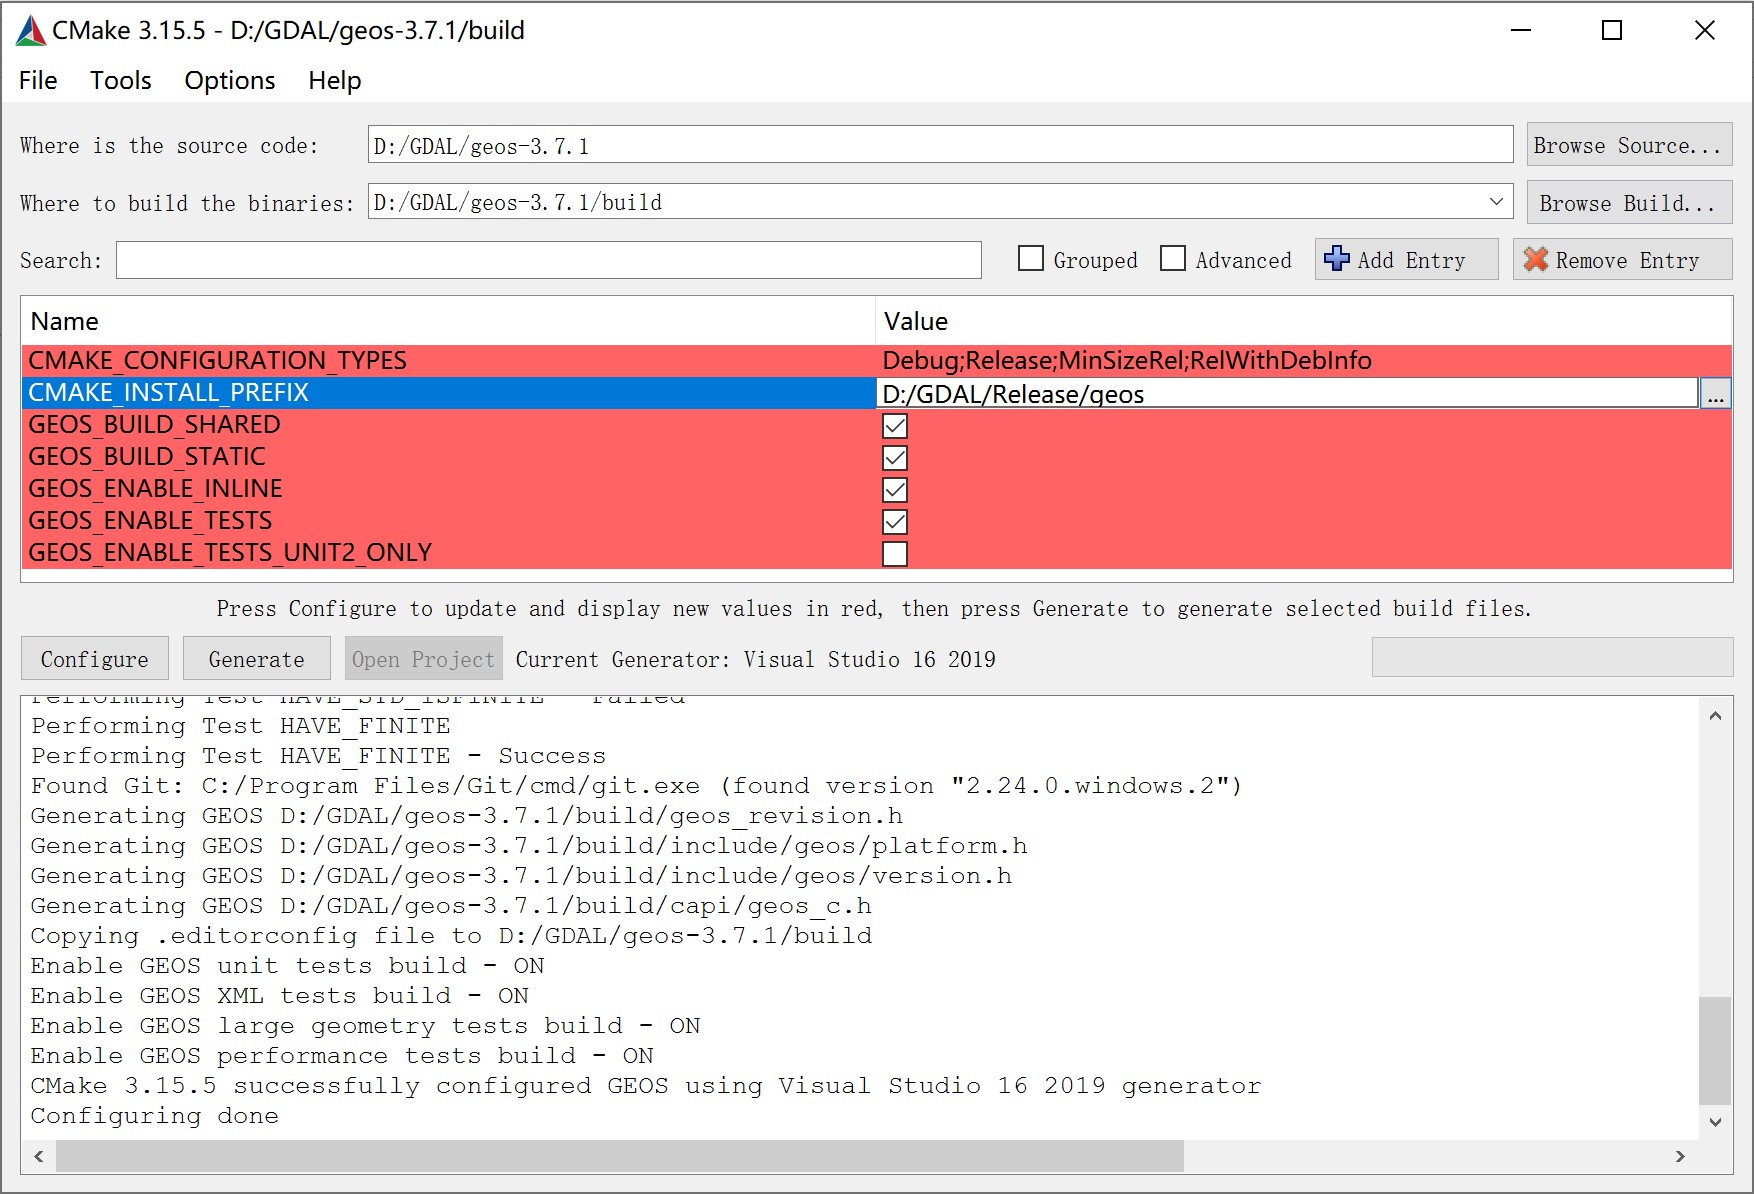The image size is (1754, 1194).
Task: Click the 'Configuring done' log line
Action: click(155, 1116)
